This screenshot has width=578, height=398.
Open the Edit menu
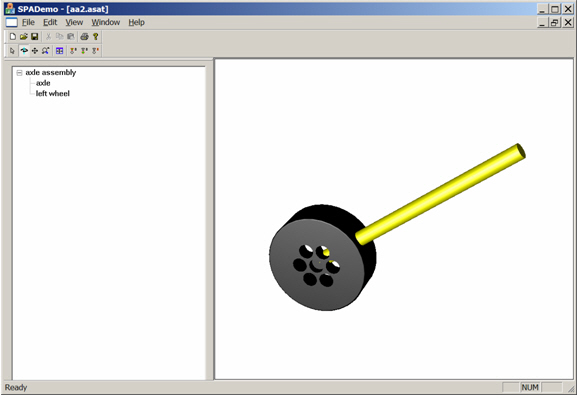coord(50,22)
